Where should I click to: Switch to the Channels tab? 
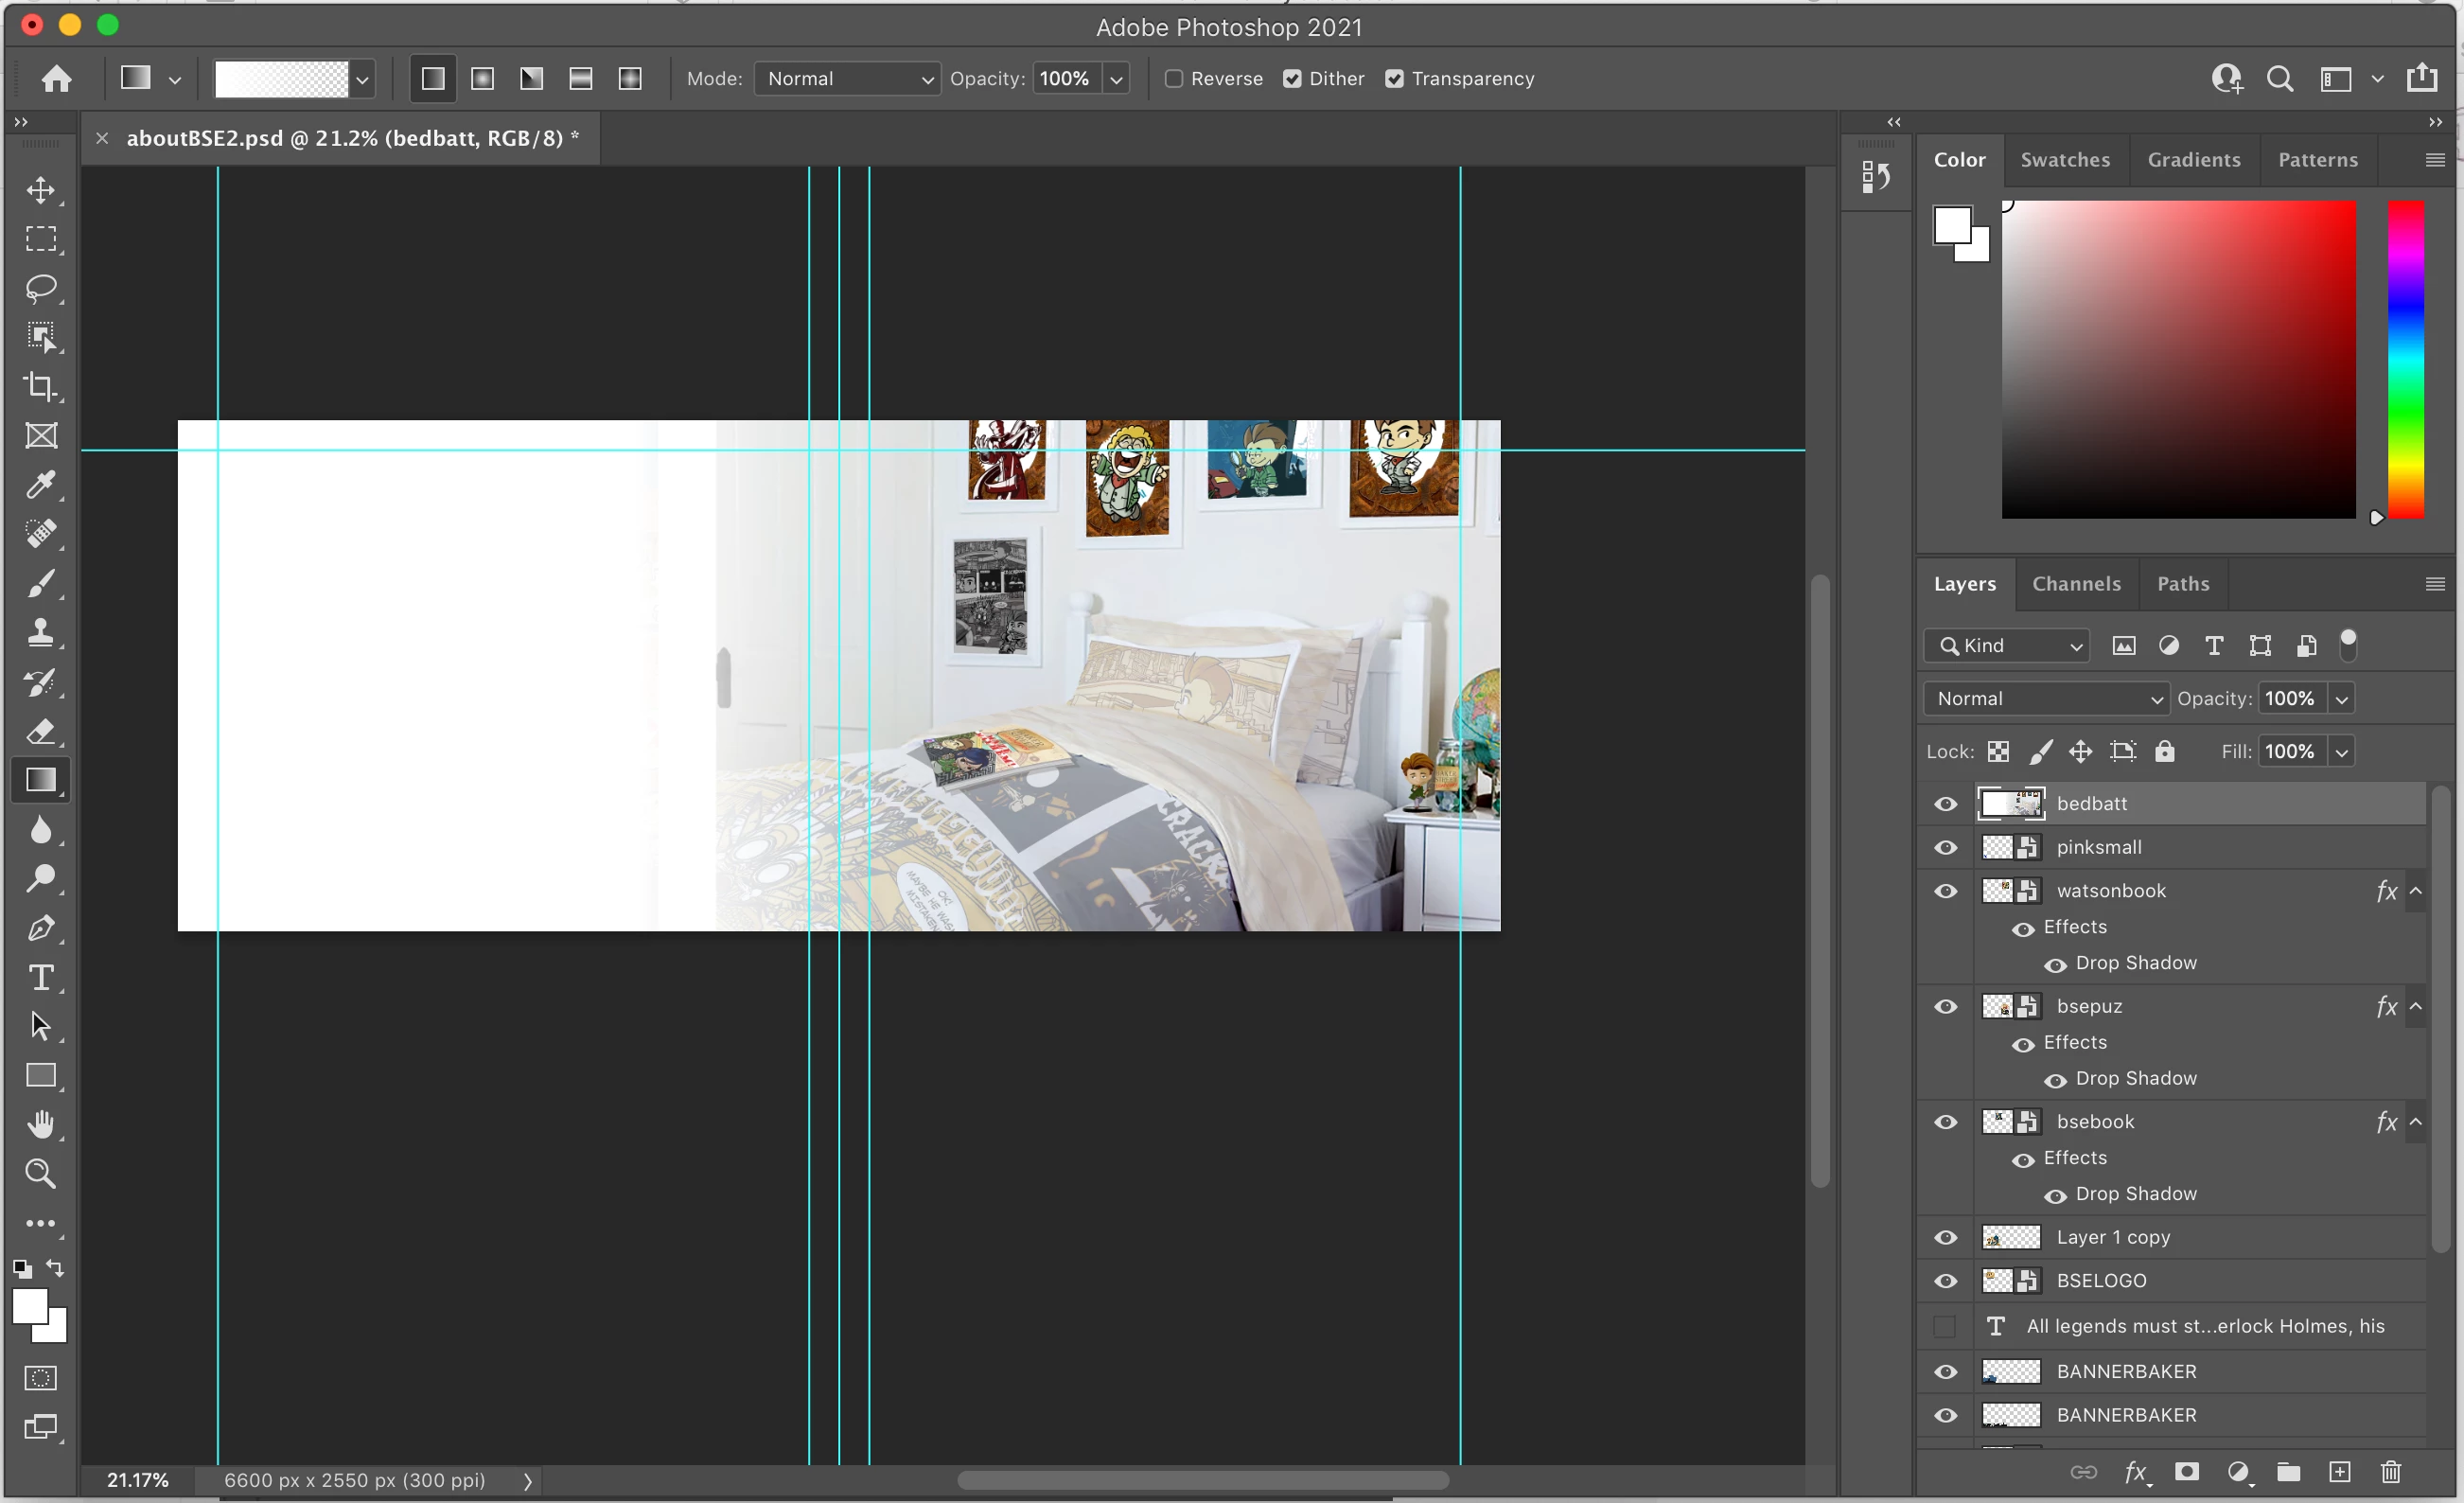coord(2076,584)
